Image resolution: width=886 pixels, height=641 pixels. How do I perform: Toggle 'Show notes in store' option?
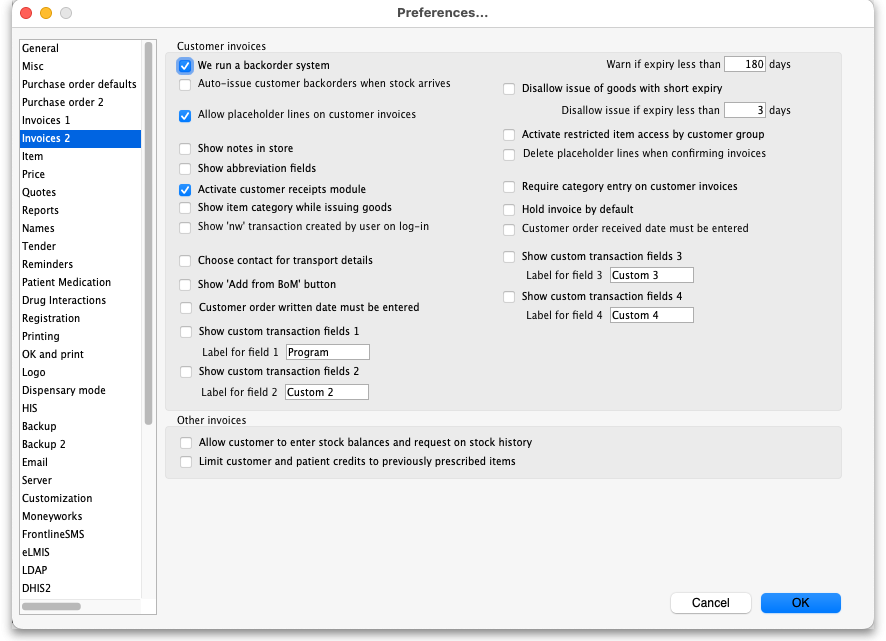tap(185, 149)
